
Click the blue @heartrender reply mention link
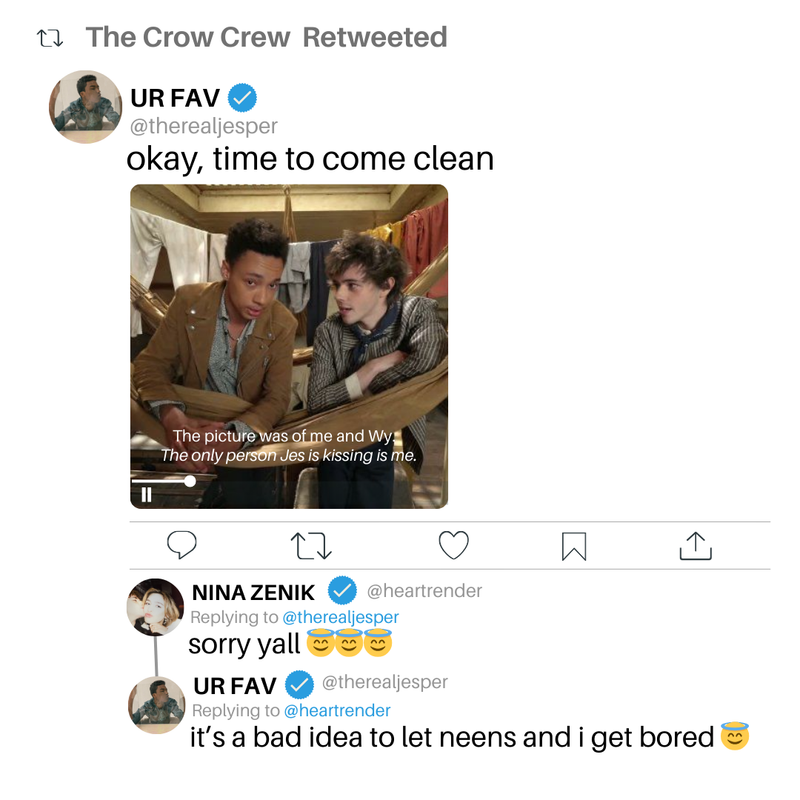tap(337, 710)
